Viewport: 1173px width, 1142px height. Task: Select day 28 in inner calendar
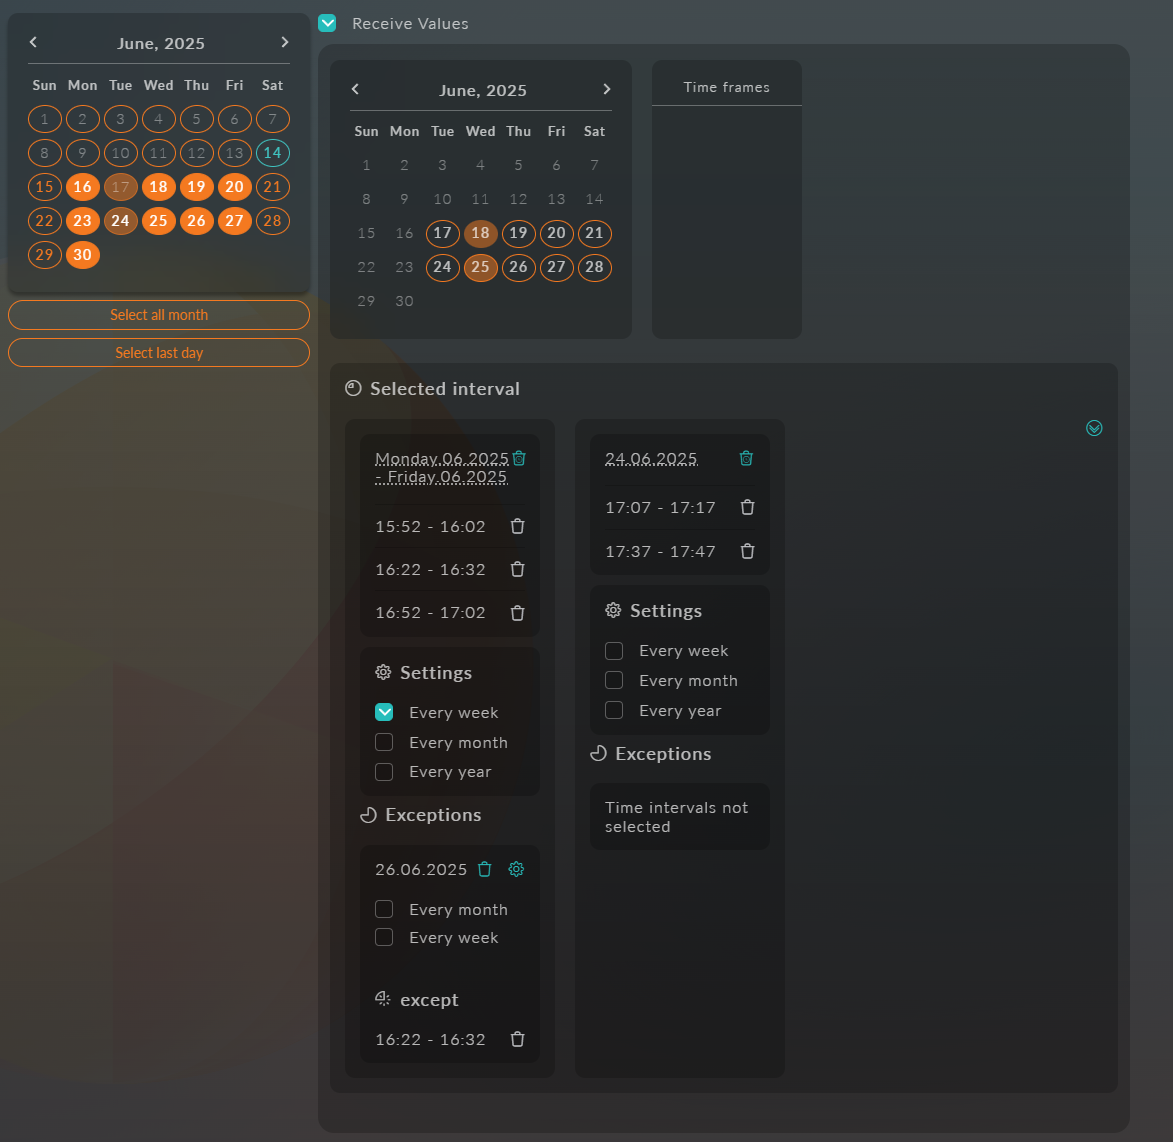594,267
